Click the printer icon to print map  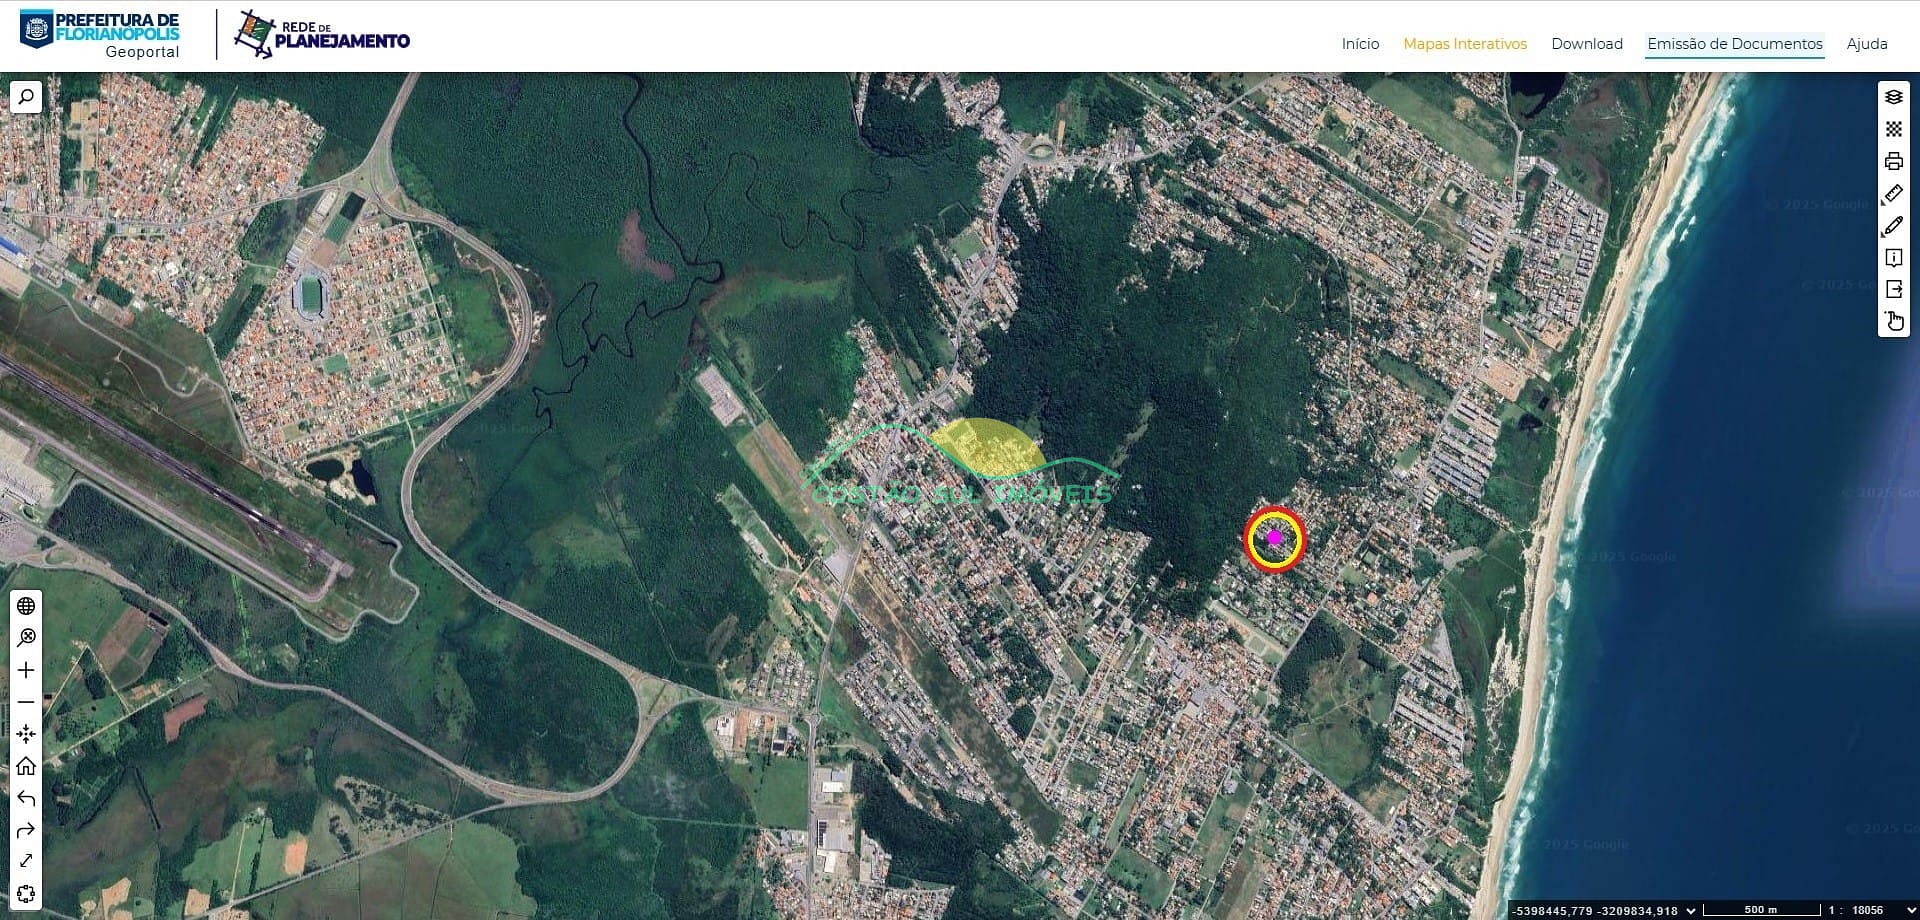coord(1893,161)
